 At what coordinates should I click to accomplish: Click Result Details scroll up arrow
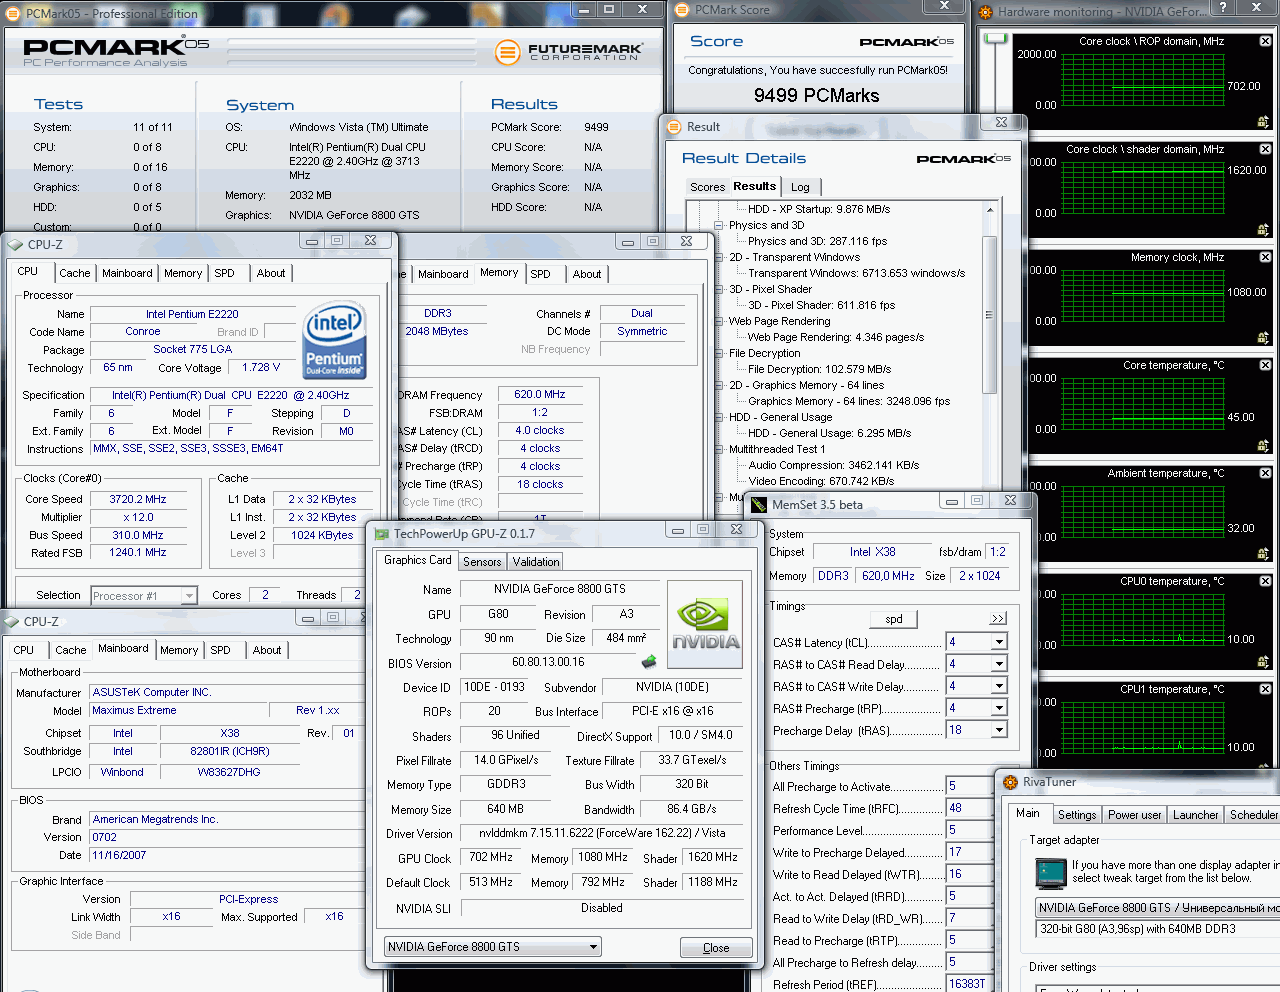tap(990, 210)
